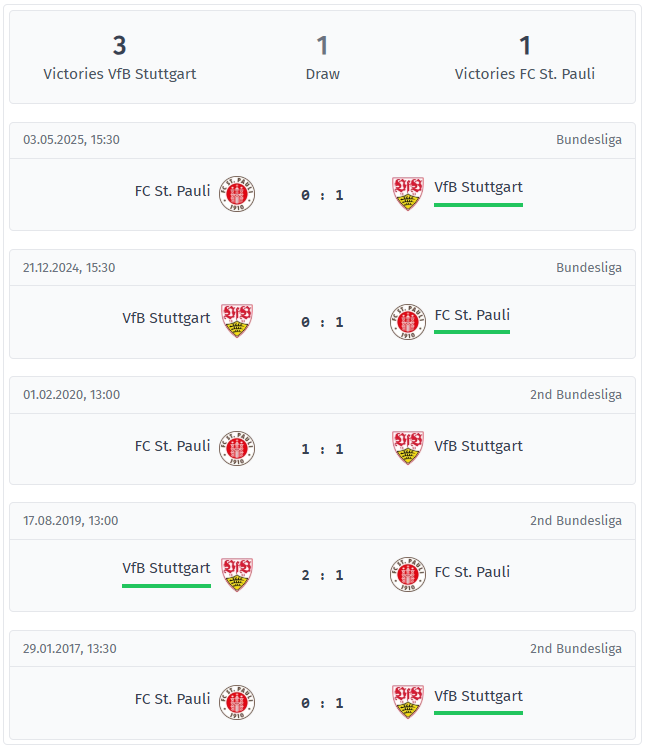Select the 0 : 1 score of 03.05.2025 match
The width and height of the screenshot is (648, 751).
point(322,195)
